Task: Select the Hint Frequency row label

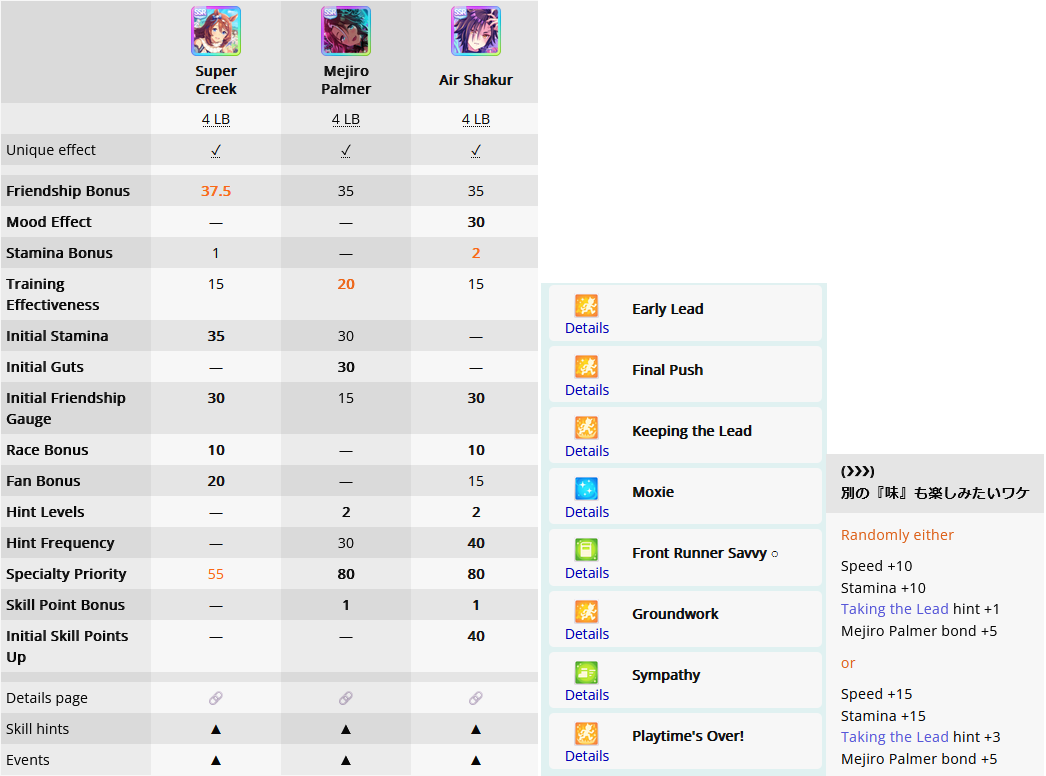Action: pos(60,543)
